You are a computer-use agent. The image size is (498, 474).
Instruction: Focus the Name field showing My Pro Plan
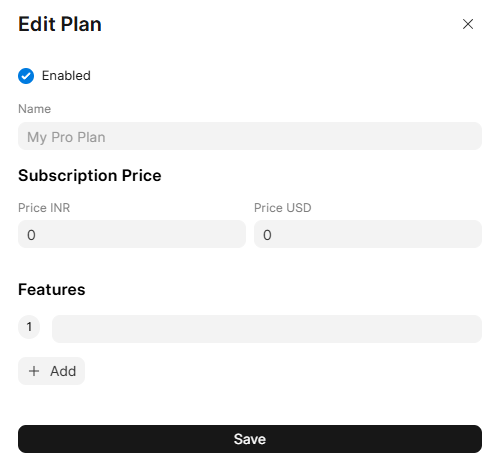(x=250, y=136)
